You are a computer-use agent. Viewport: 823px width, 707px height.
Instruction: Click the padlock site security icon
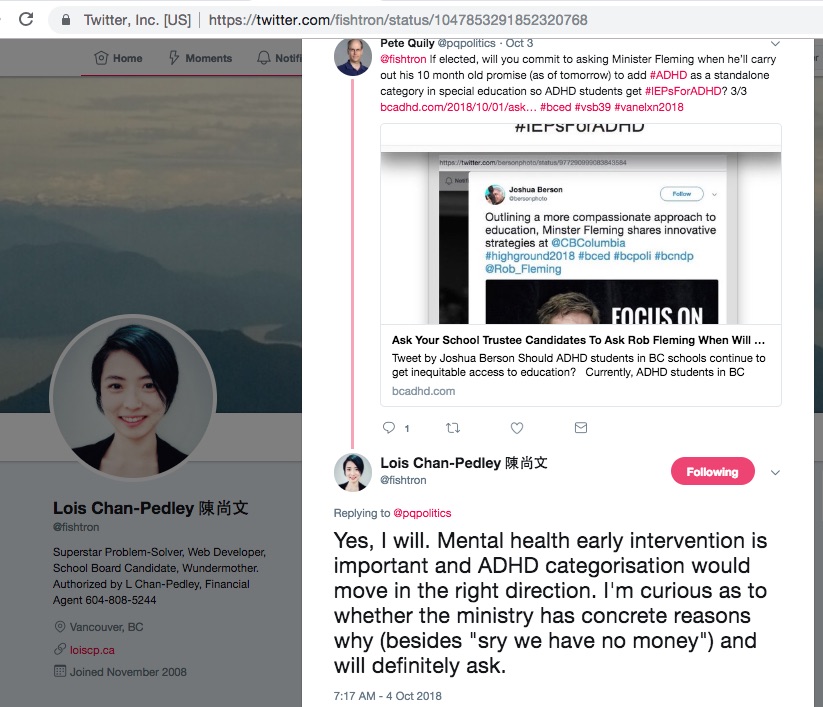66,20
